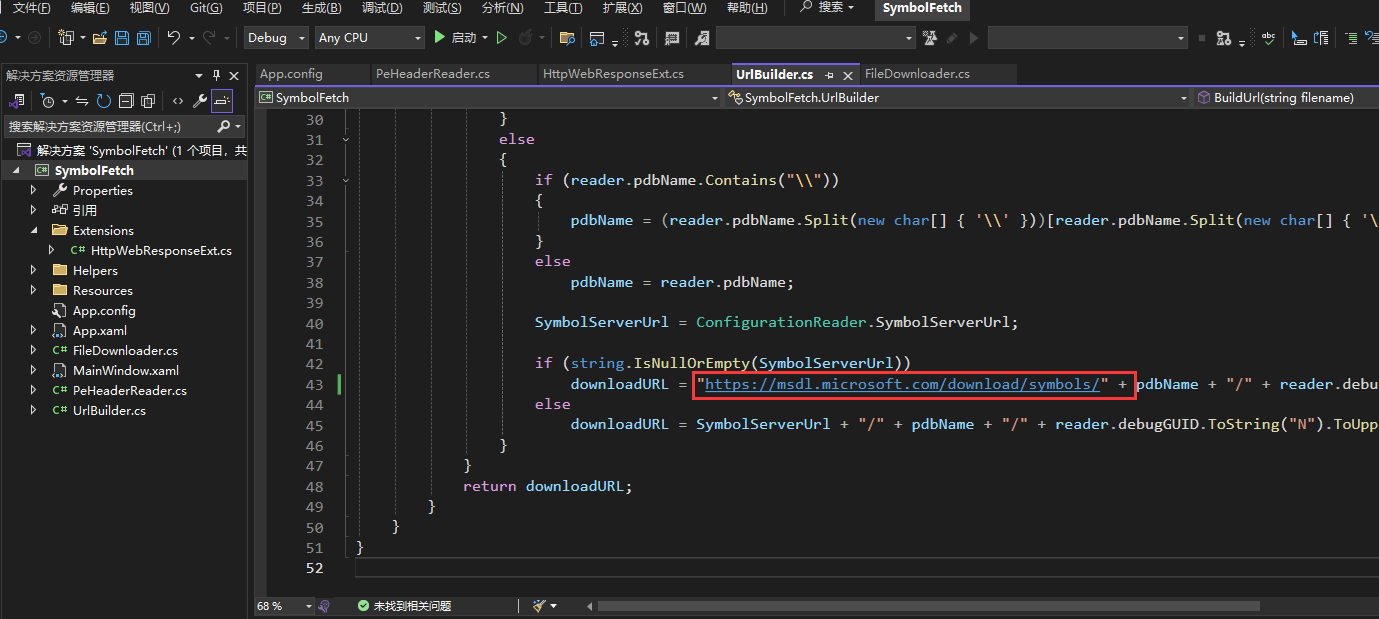Undo the last edit via Undo icon
This screenshot has height=619, width=1379.
[x=174, y=38]
